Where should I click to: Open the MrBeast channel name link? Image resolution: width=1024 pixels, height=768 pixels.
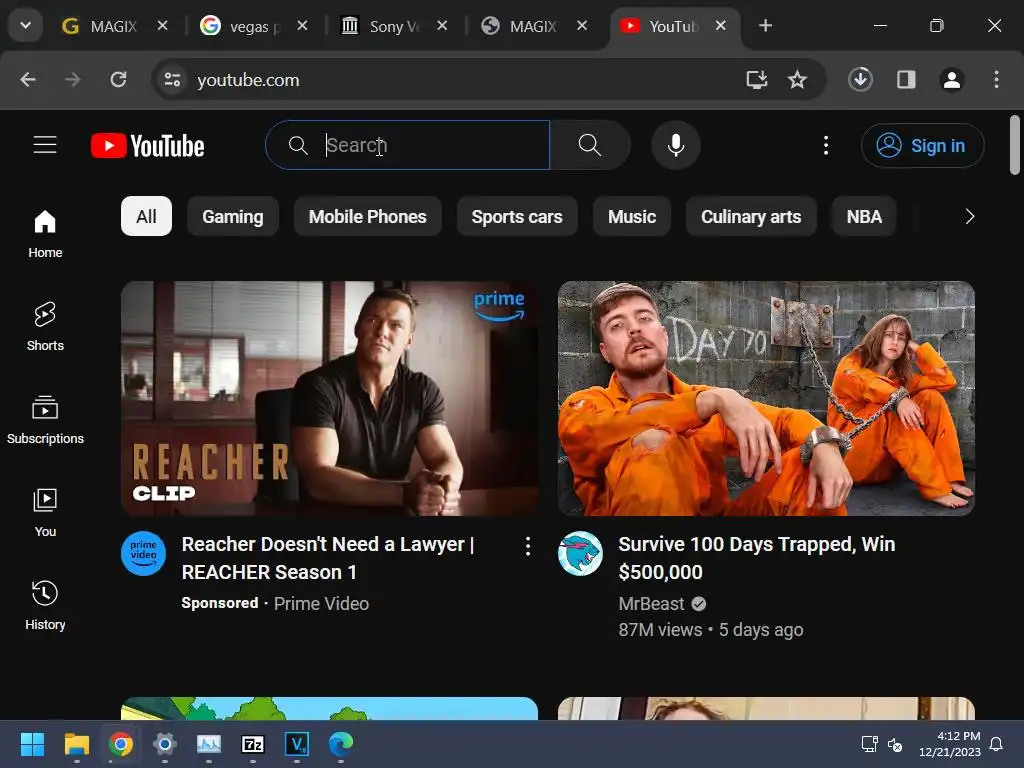click(x=651, y=603)
